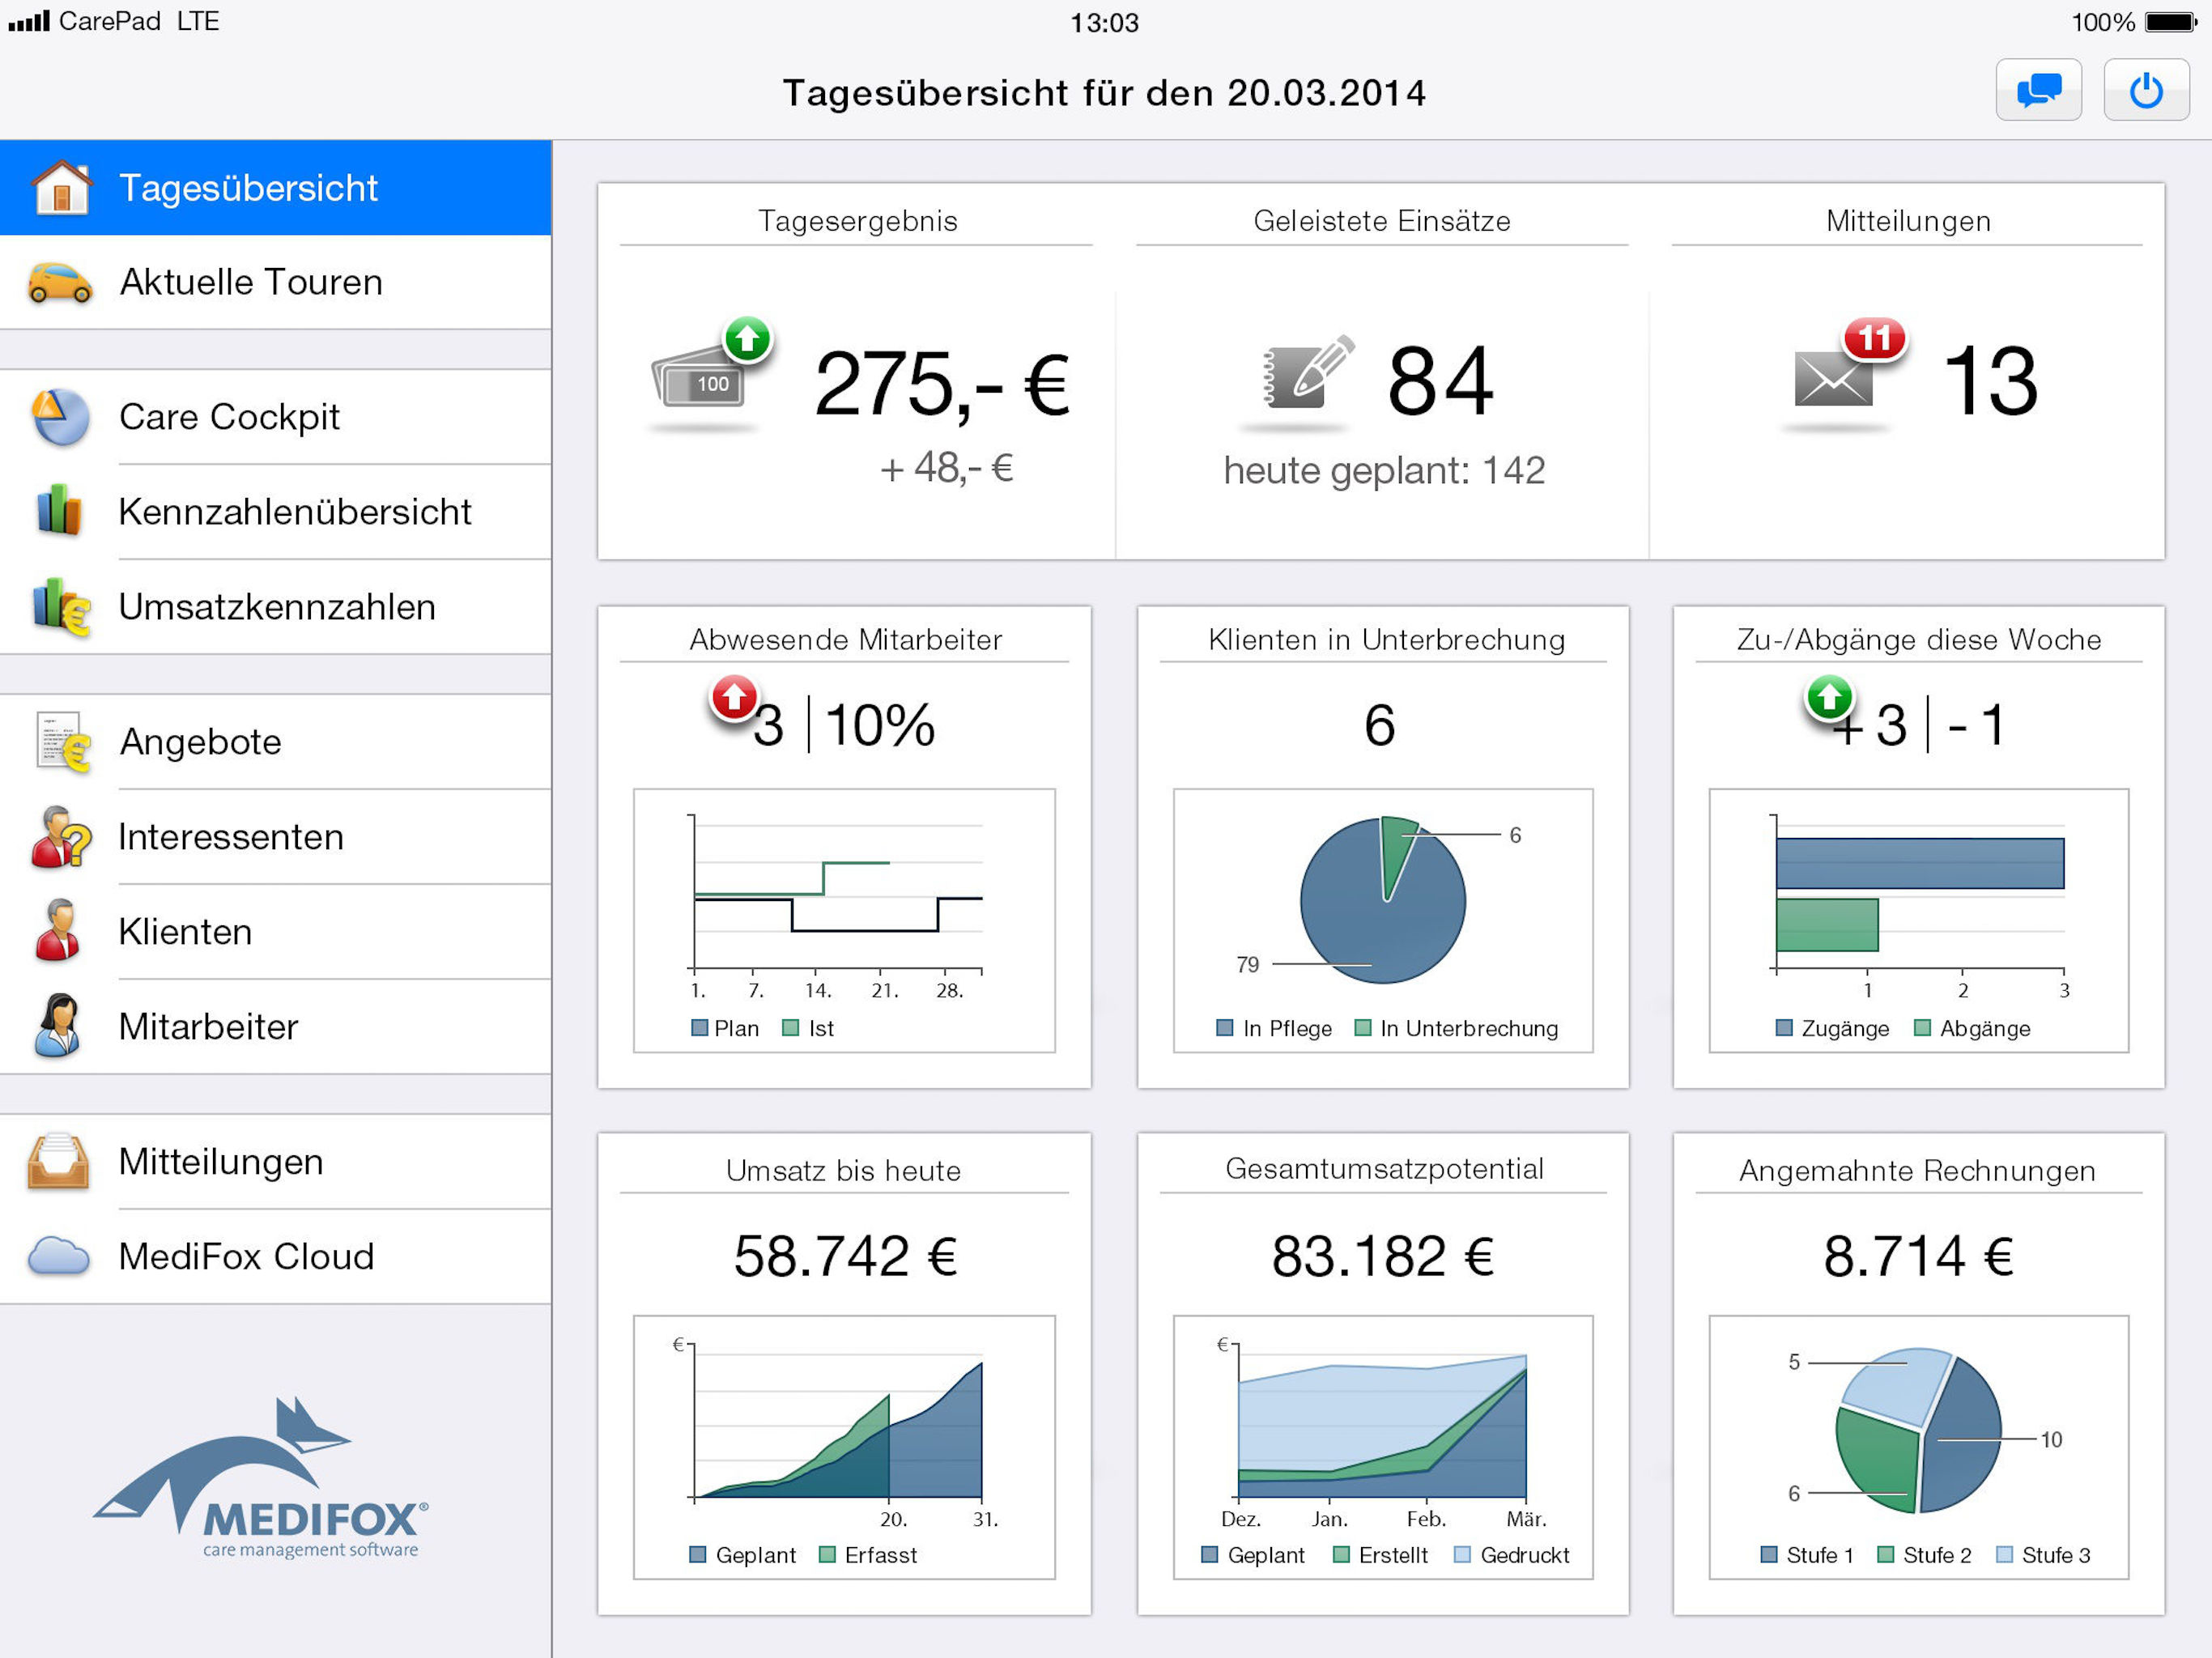
Task: Open Mitteilungen inbox in sidebar
Action: [x=220, y=1162]
